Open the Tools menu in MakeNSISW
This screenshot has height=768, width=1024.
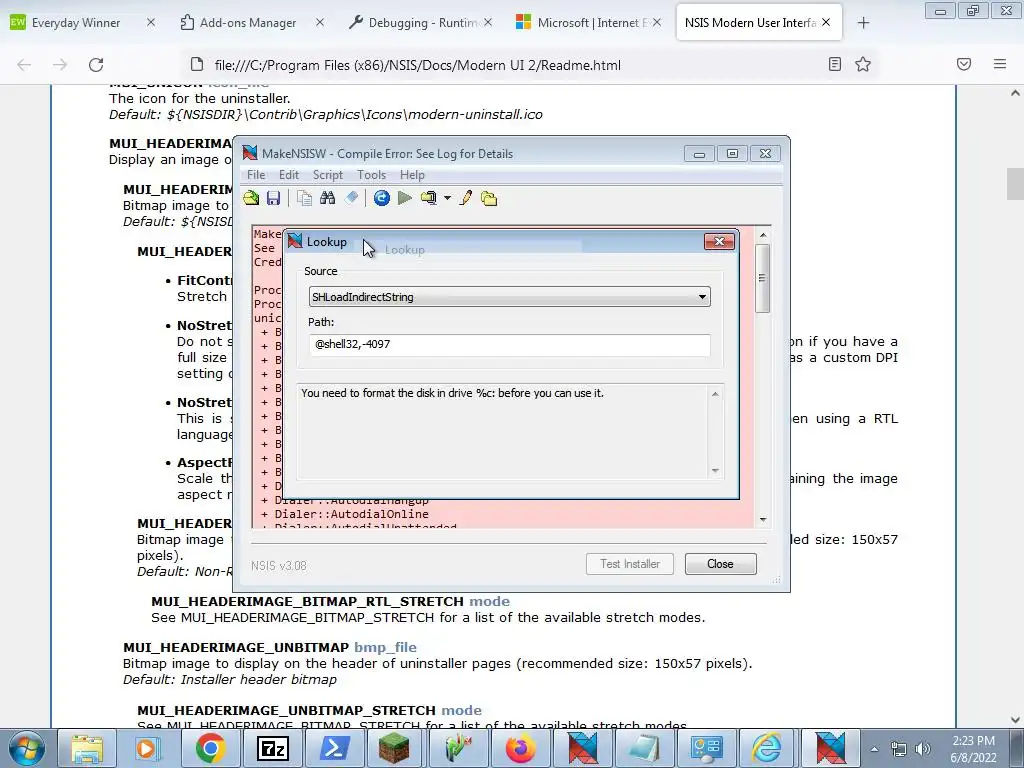[x=372, y=175]
